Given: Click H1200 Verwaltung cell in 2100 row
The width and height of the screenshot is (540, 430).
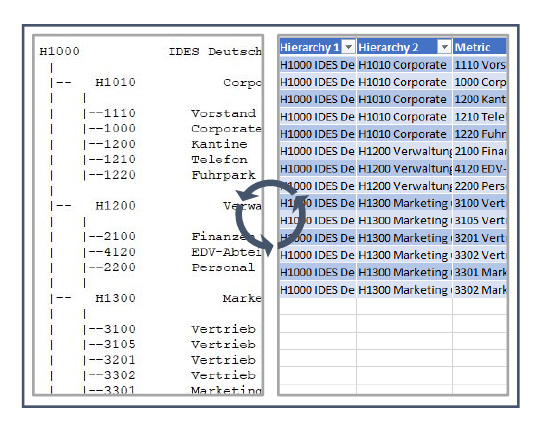Looking at the screenshot, I should (404, 151).
